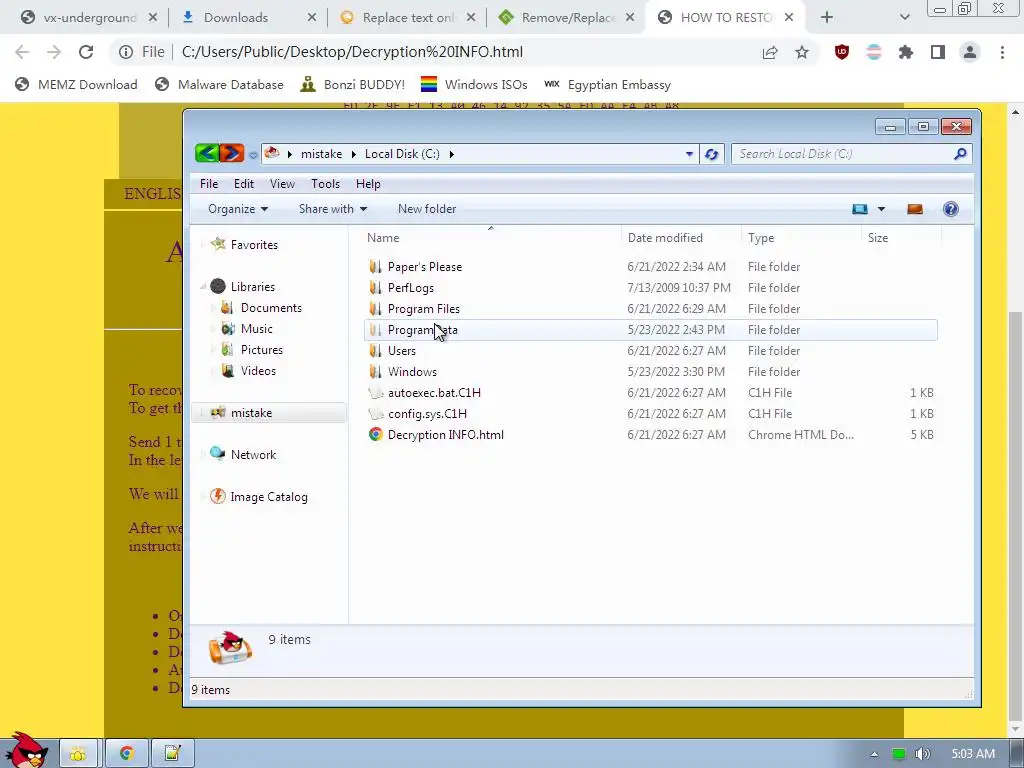1024x768 pixels.
Task: Select Music library in the sidebar
Action: tap(257, 328)
